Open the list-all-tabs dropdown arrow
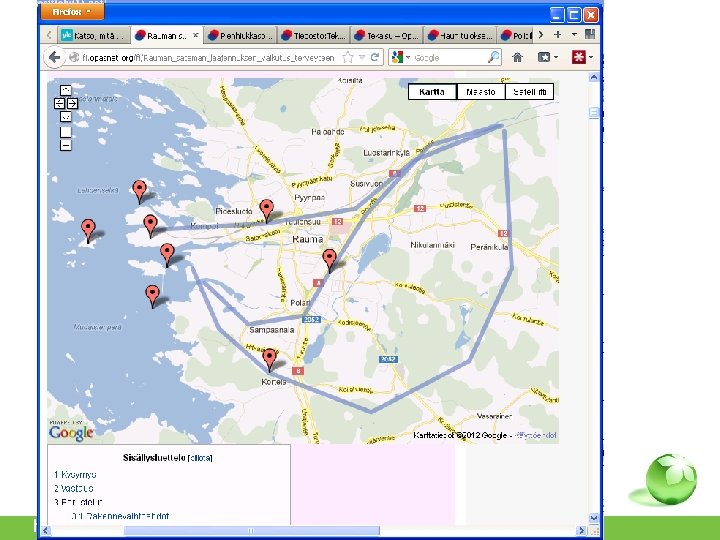 click(574, 34)
